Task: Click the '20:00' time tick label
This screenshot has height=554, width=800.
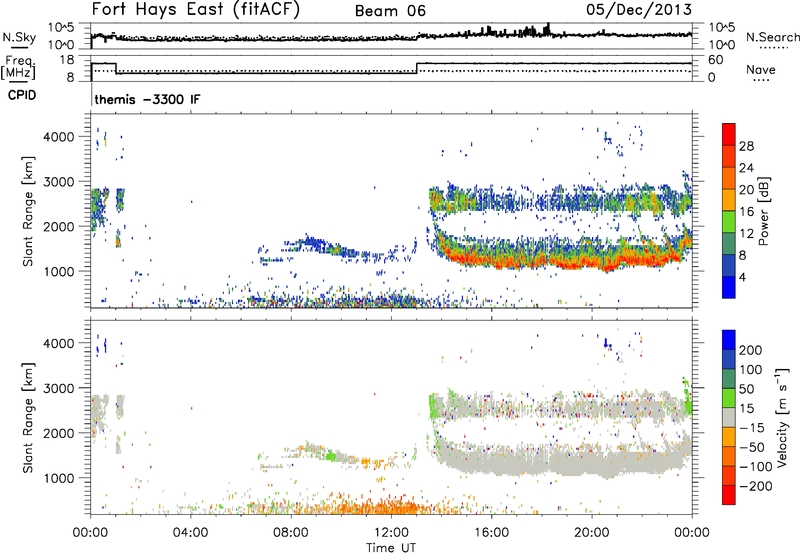Action: (591, 533)
